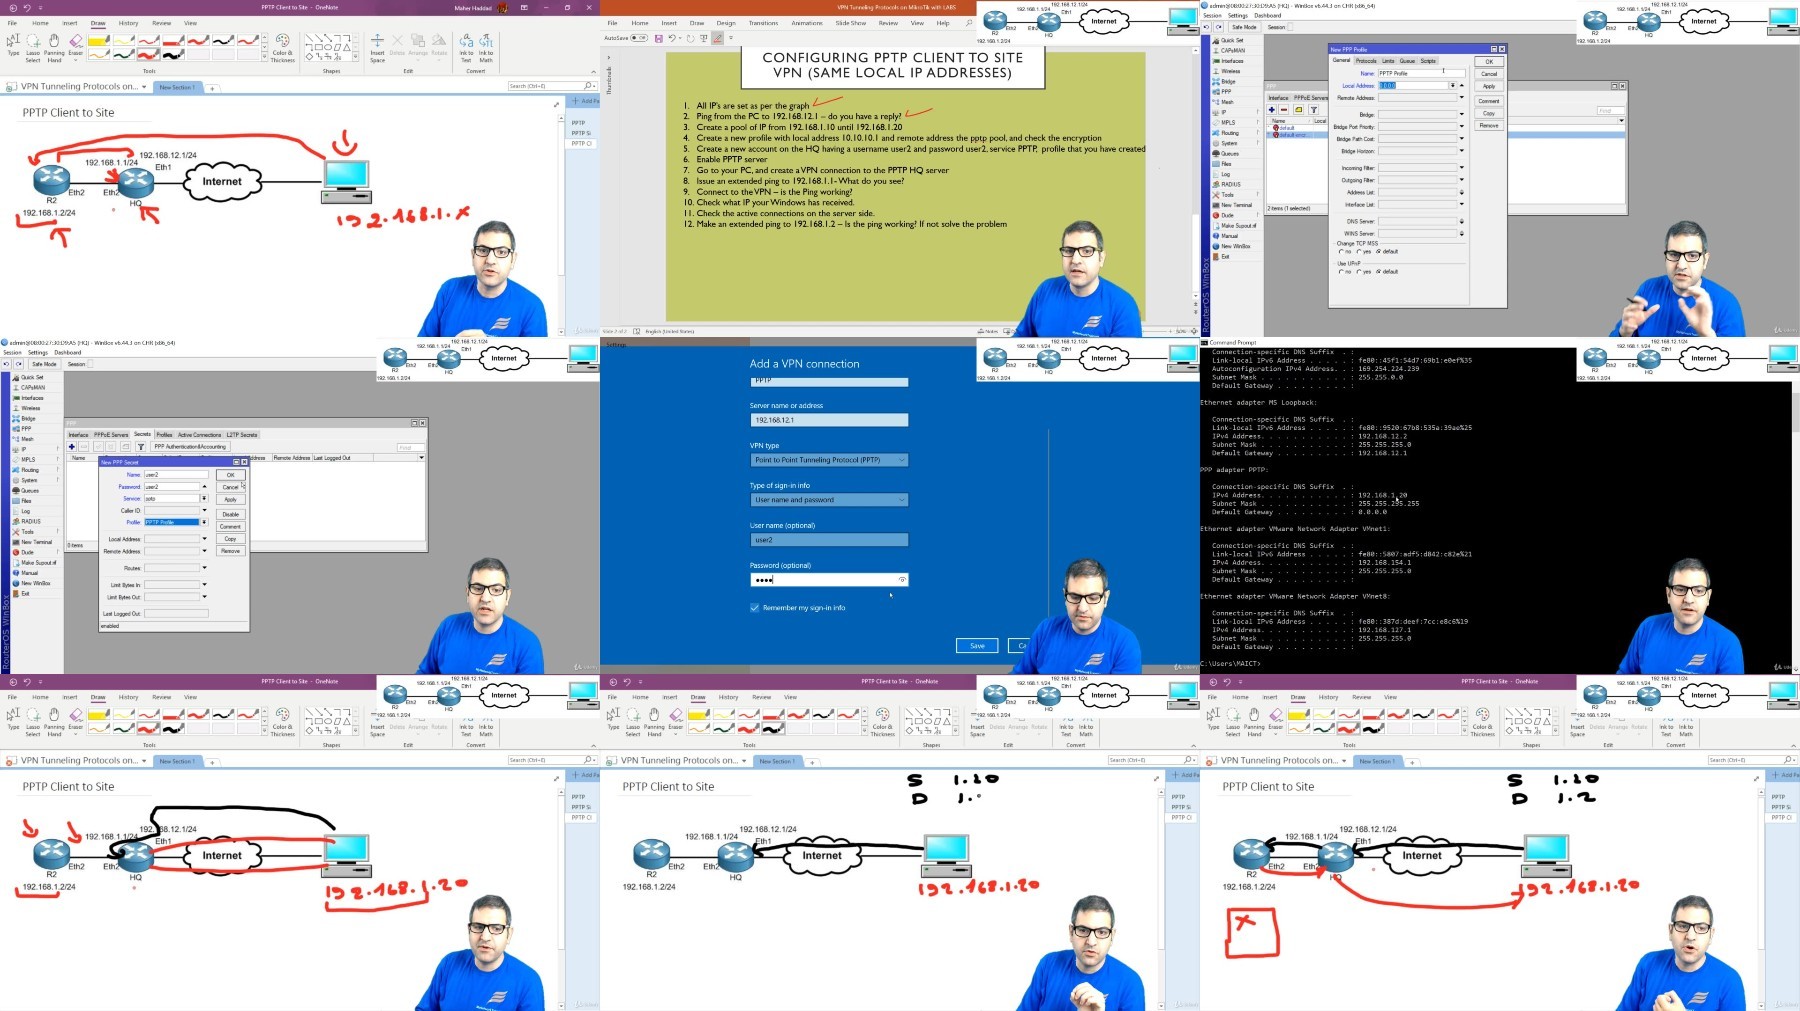Viewport: 1800px width, 1011px height.
Task: Open Transitions tab in PowerPoint
Action: pyautogui.click(x=763, y=23)
